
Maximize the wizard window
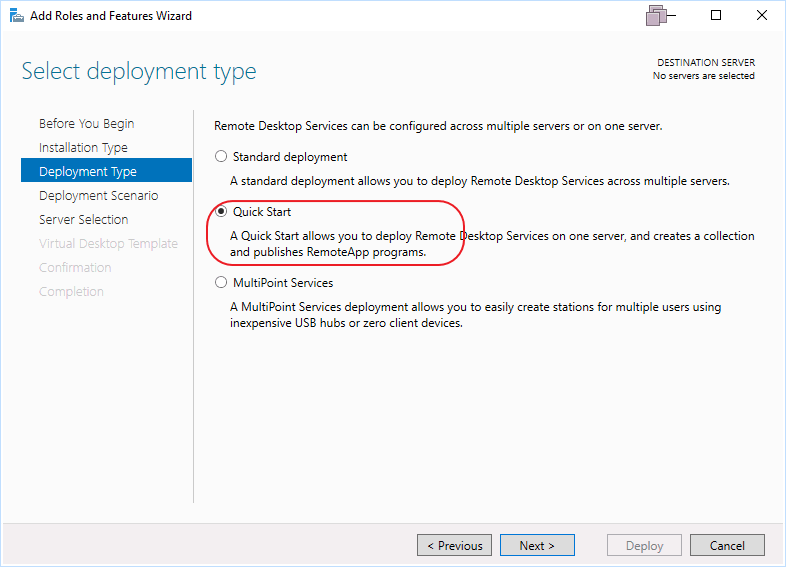click(x=717, y=16)
